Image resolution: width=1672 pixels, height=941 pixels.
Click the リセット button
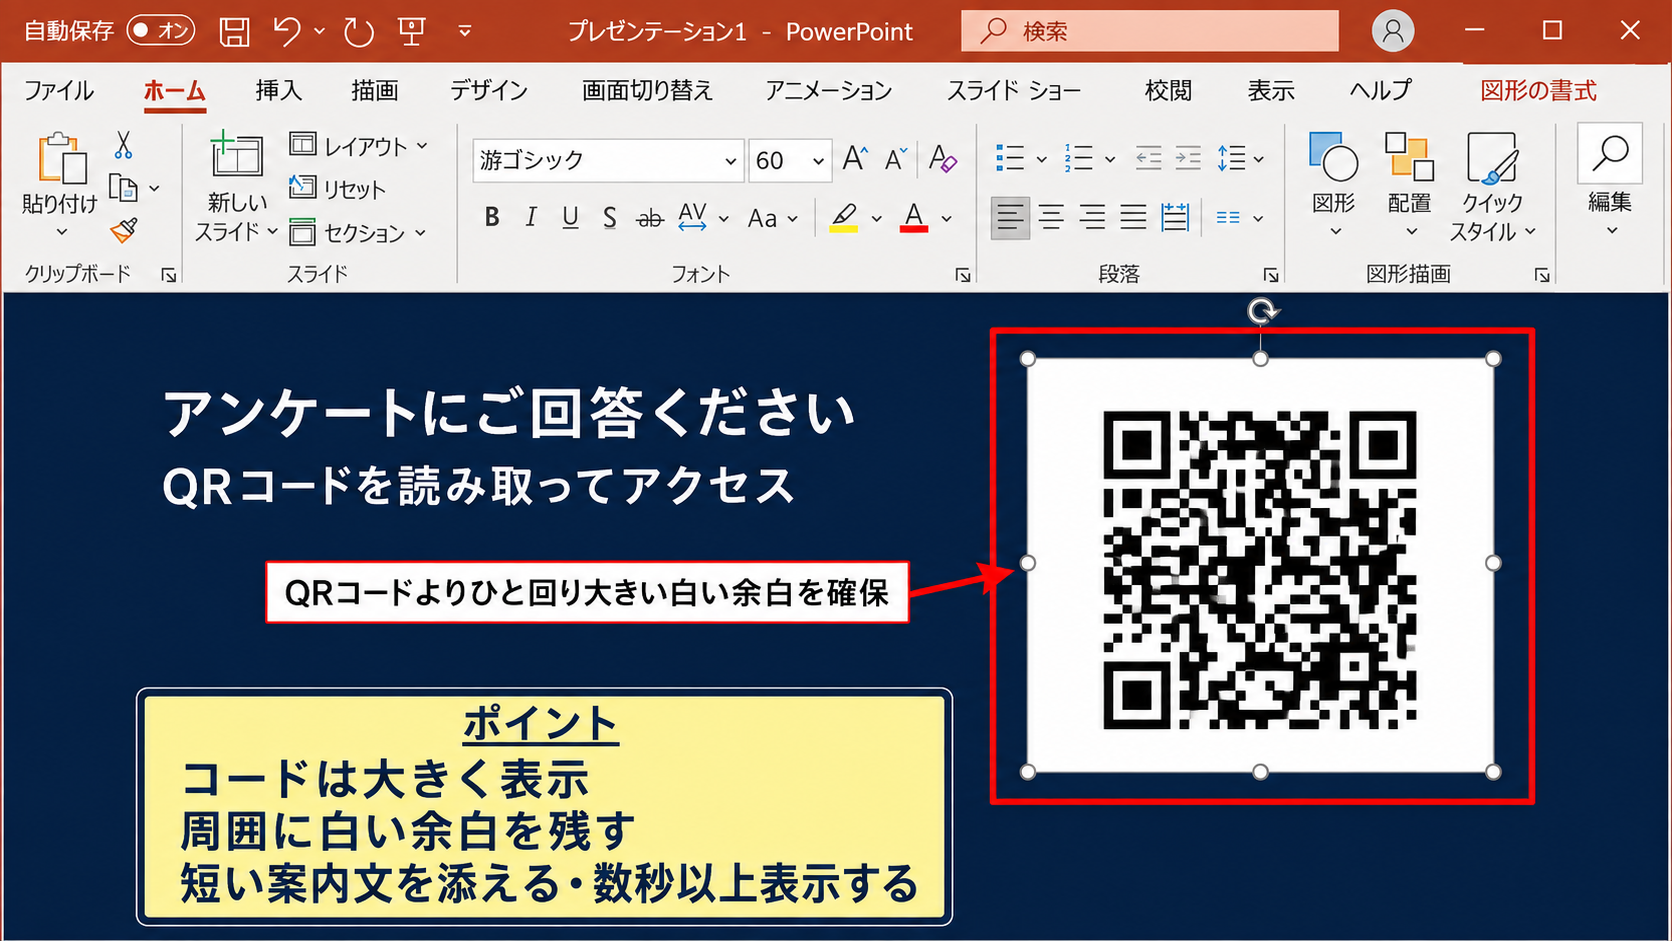click(337, 188)
